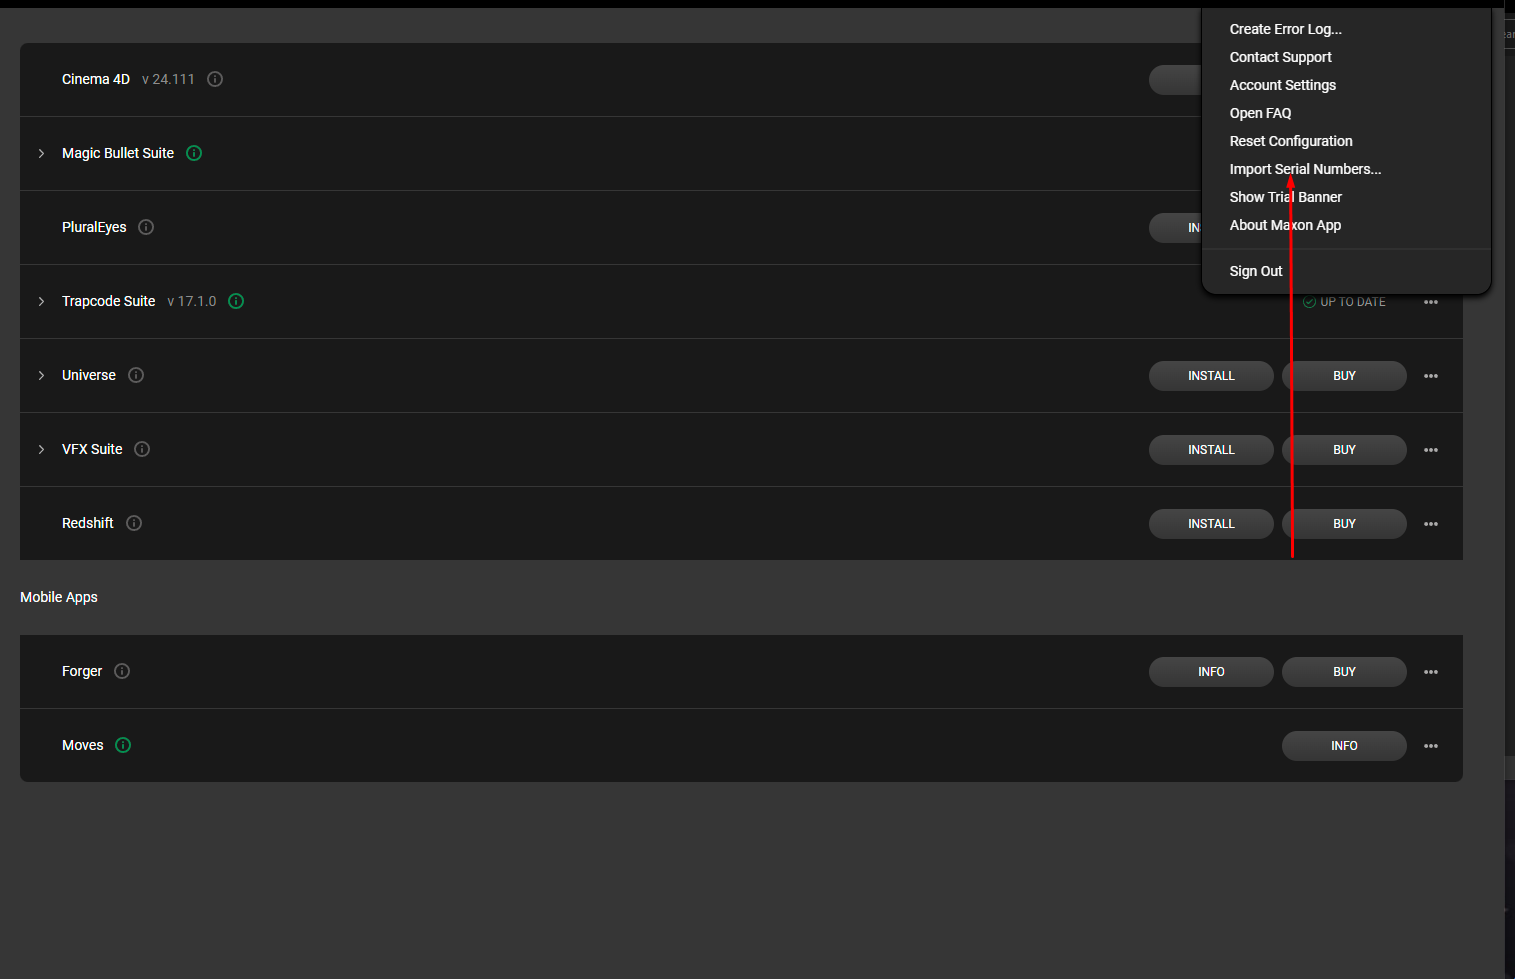Click info icon beside VFX Suite
This screenshot has width=1515, height=979.
pos(142,449)
